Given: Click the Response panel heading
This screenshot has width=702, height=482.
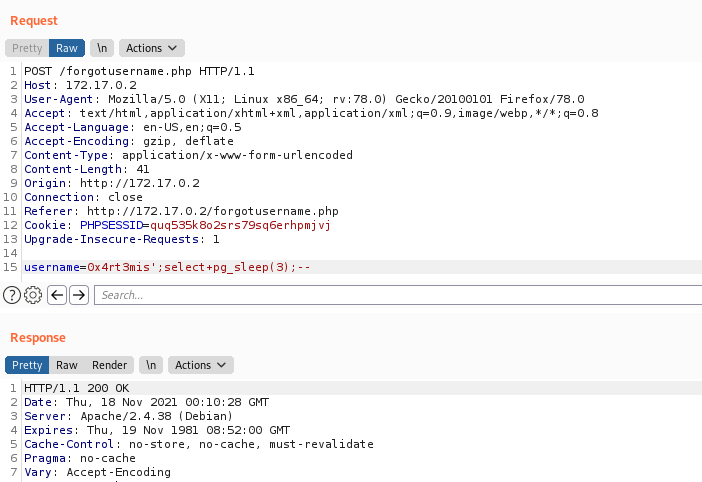Looking at the screenshot, I should coord(38,338).
